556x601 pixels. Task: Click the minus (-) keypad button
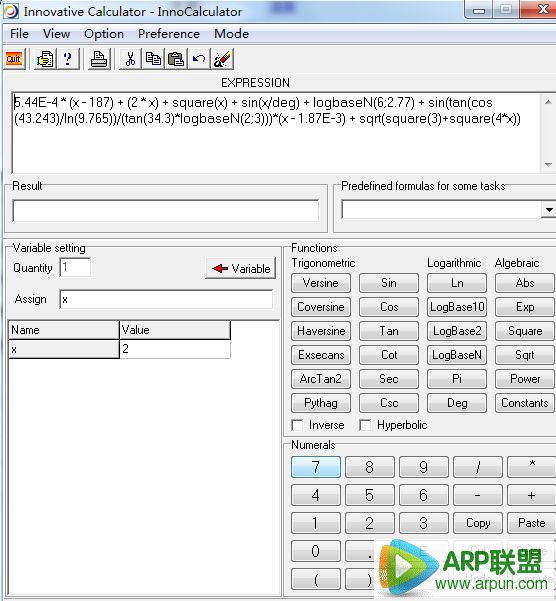pos(477,495)
